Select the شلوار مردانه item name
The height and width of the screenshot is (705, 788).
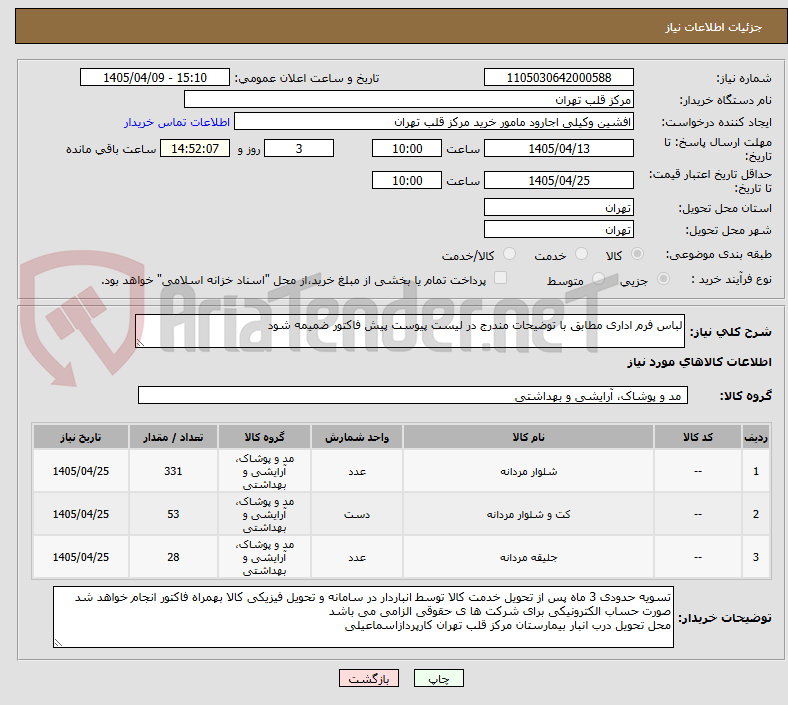pyautogui.click(x=528, y=471)
